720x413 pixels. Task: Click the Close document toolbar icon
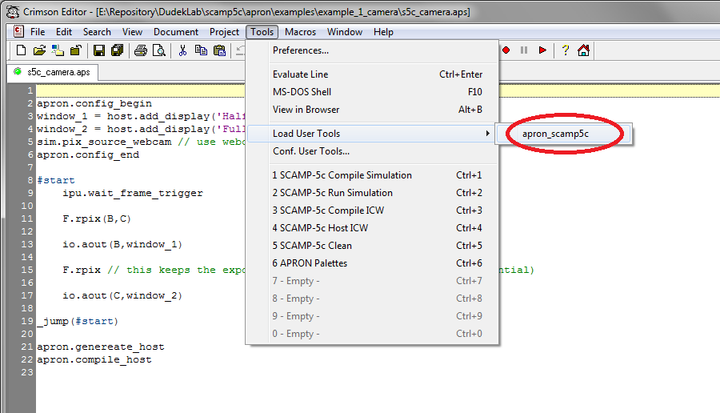click(x=76, y=51)
